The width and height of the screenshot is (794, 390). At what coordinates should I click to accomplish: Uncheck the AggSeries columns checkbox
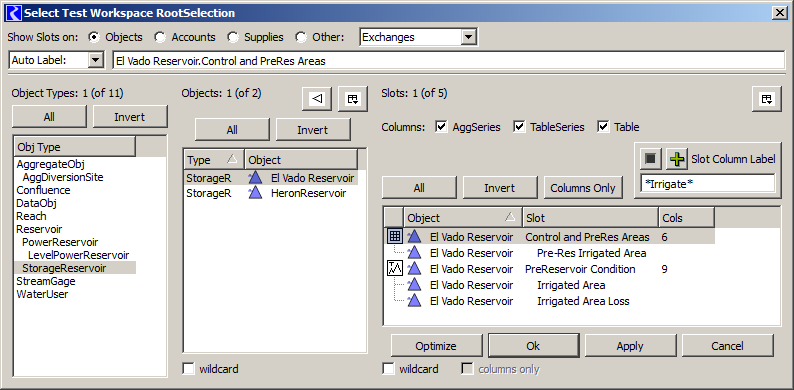click(441, 127)
